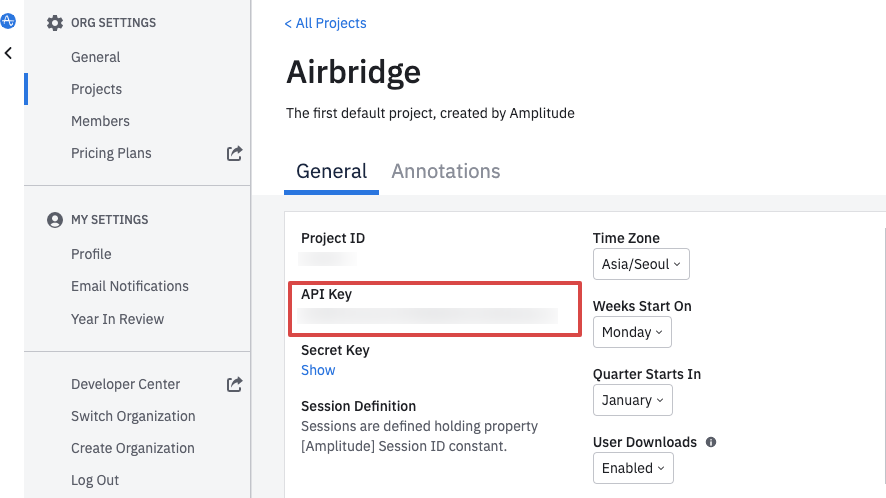Screen dimensions: 886x498
Task: Open General org settings
Action: pos(95,57)
